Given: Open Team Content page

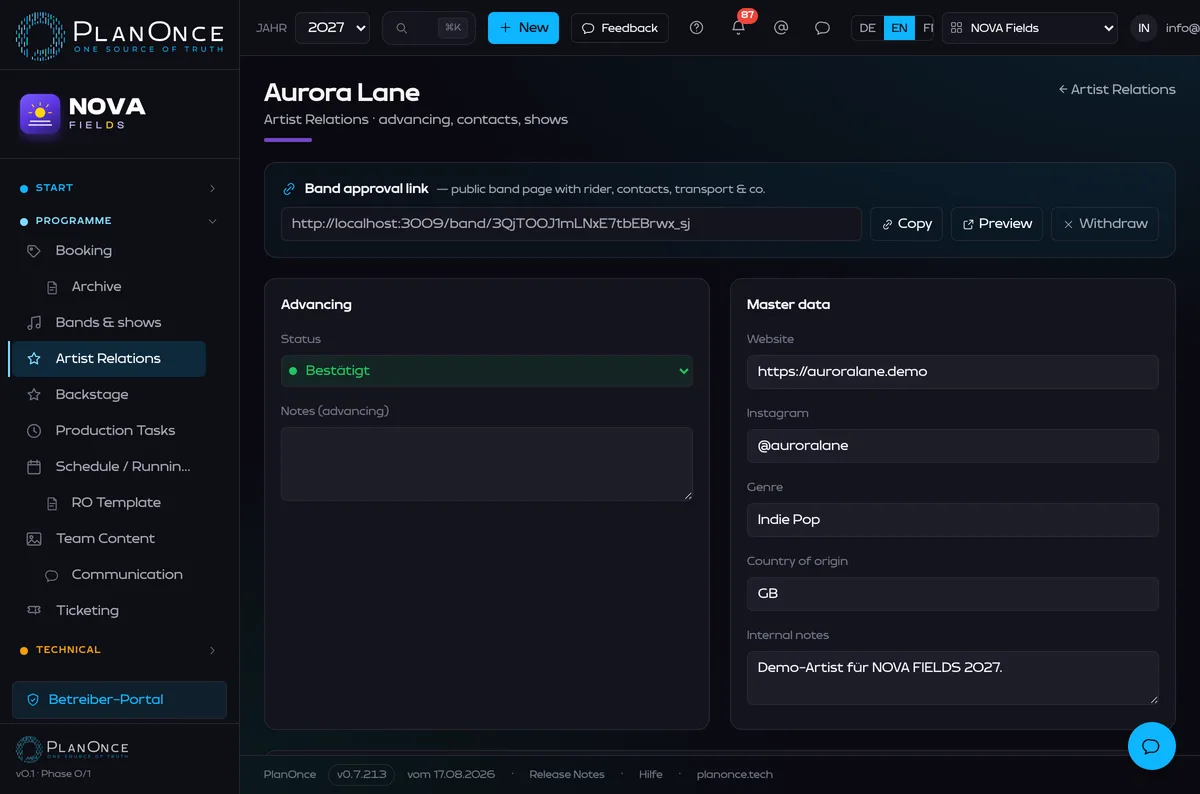Looking at the screenshot, I should pos(107,539).
